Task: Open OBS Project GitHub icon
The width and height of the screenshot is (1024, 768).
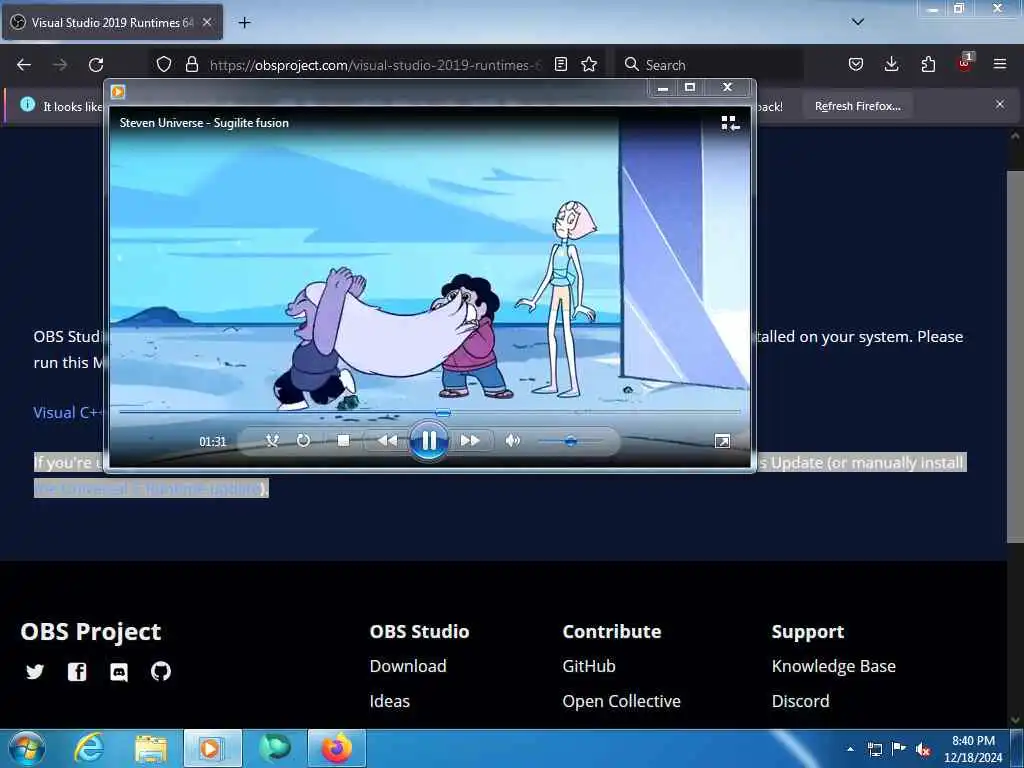Action: tap(161, 671)
